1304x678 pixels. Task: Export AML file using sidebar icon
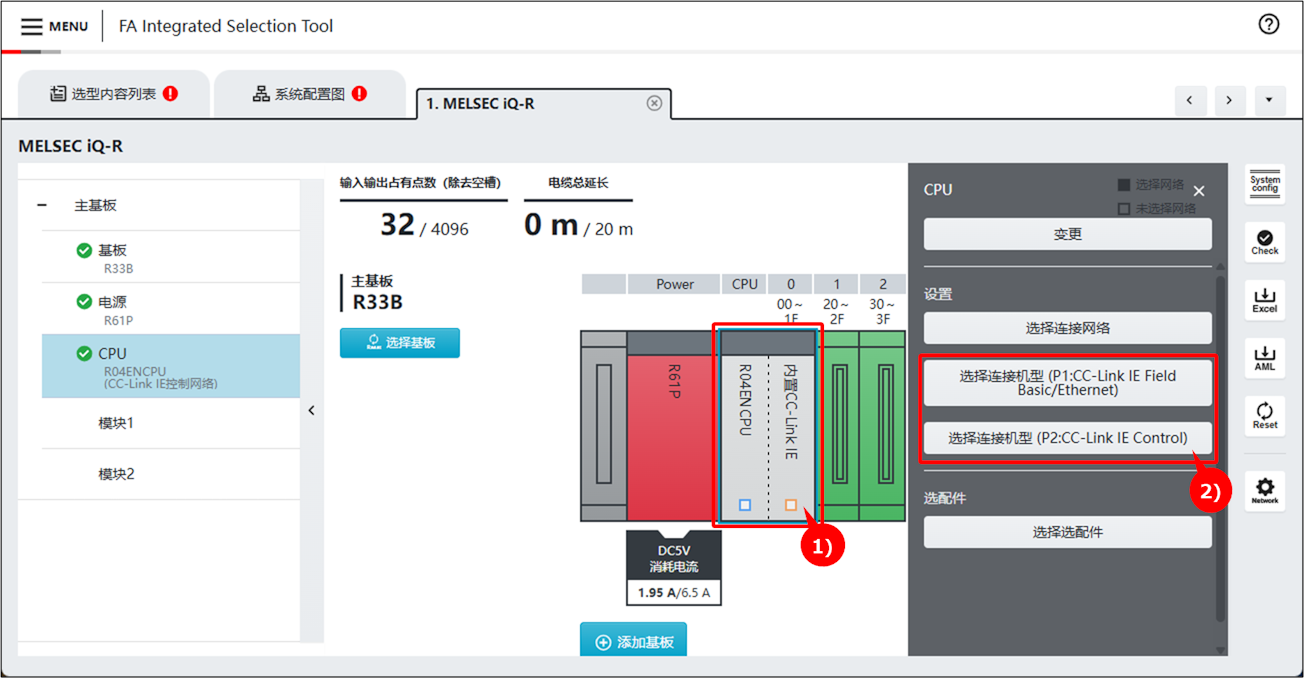click(x=1264, y=357)
